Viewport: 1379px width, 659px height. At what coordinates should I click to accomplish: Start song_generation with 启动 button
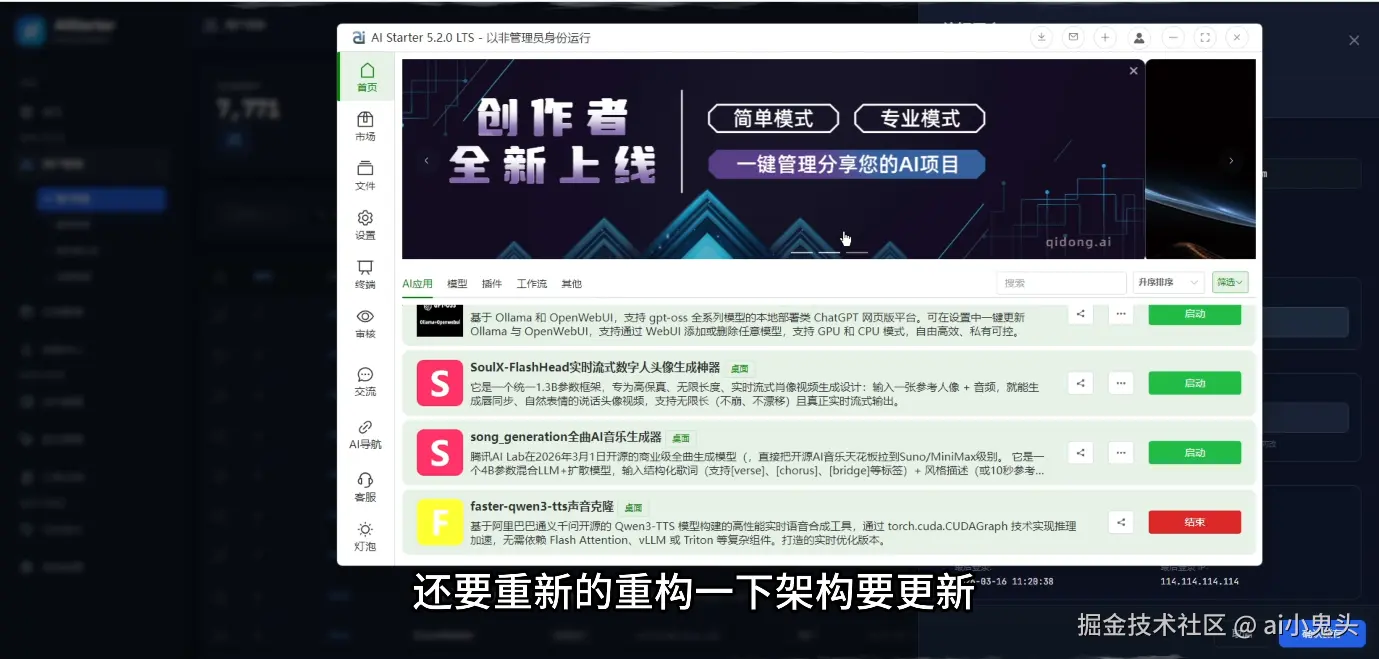point(1194,452)
